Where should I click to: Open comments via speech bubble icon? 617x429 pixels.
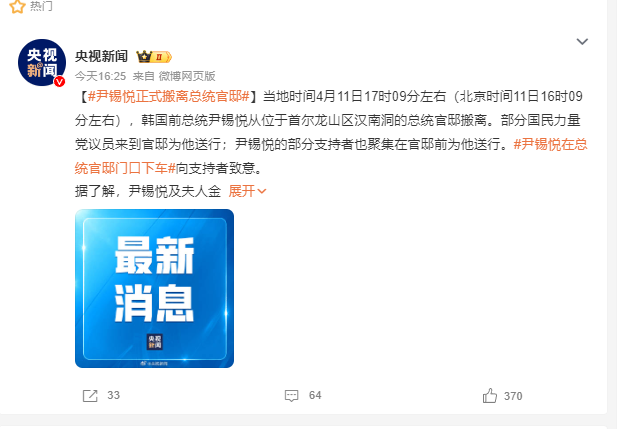pos(292,396)
